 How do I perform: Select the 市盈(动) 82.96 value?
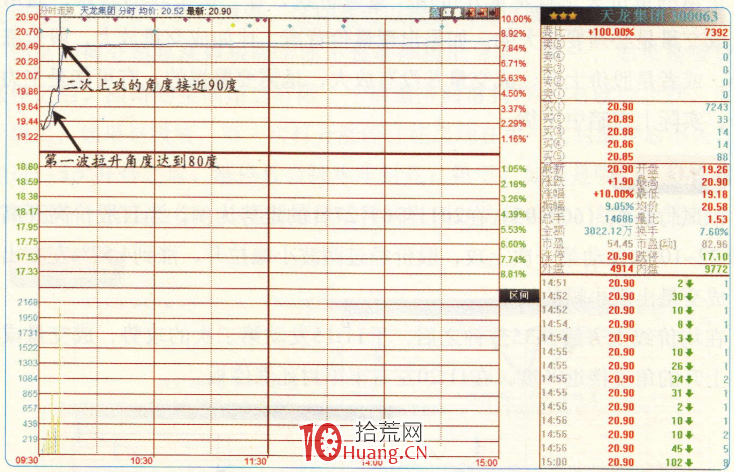715,244
